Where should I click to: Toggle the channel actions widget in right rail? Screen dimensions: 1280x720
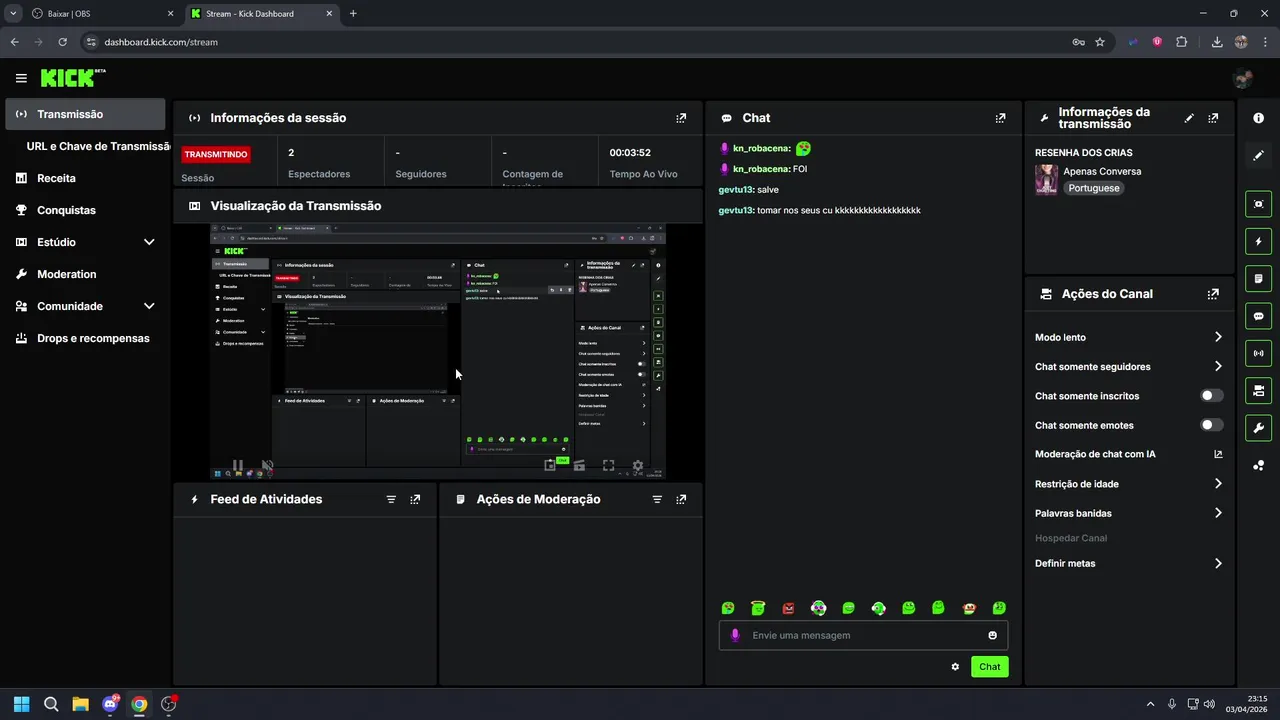pyautogui.click(x=1258, y=390)
